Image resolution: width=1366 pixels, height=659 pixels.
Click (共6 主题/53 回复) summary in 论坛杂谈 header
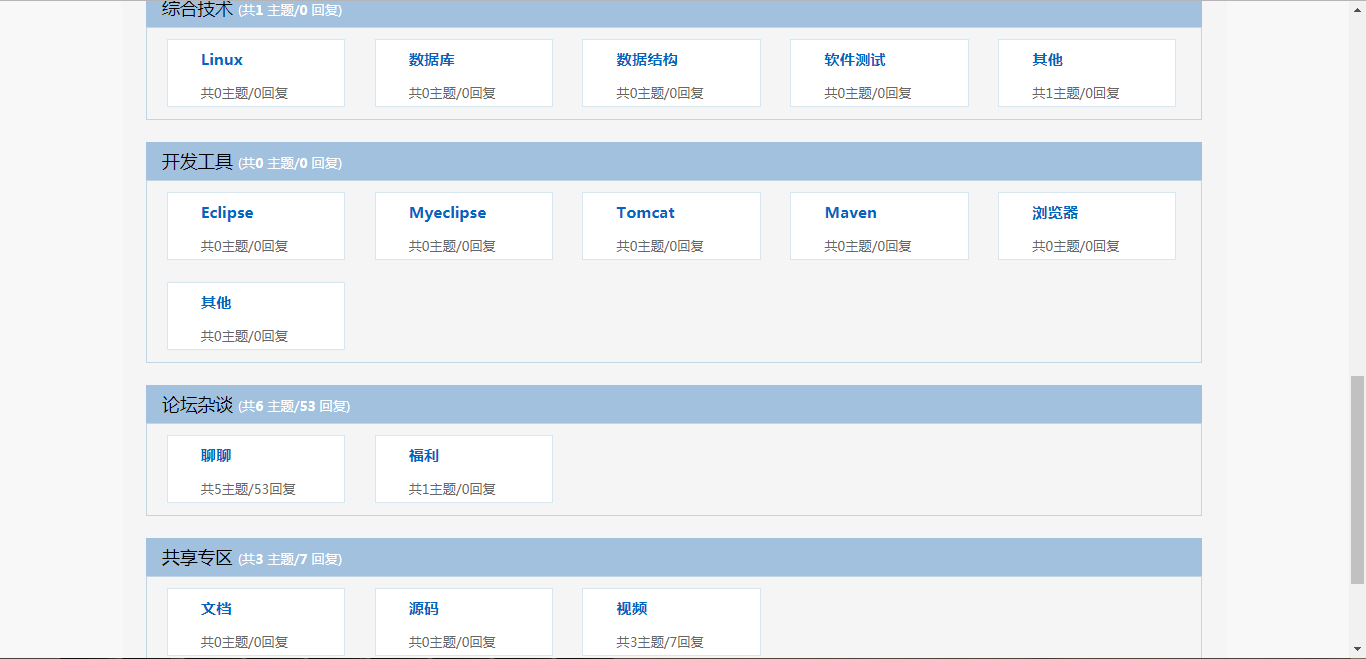pos(294,406)
